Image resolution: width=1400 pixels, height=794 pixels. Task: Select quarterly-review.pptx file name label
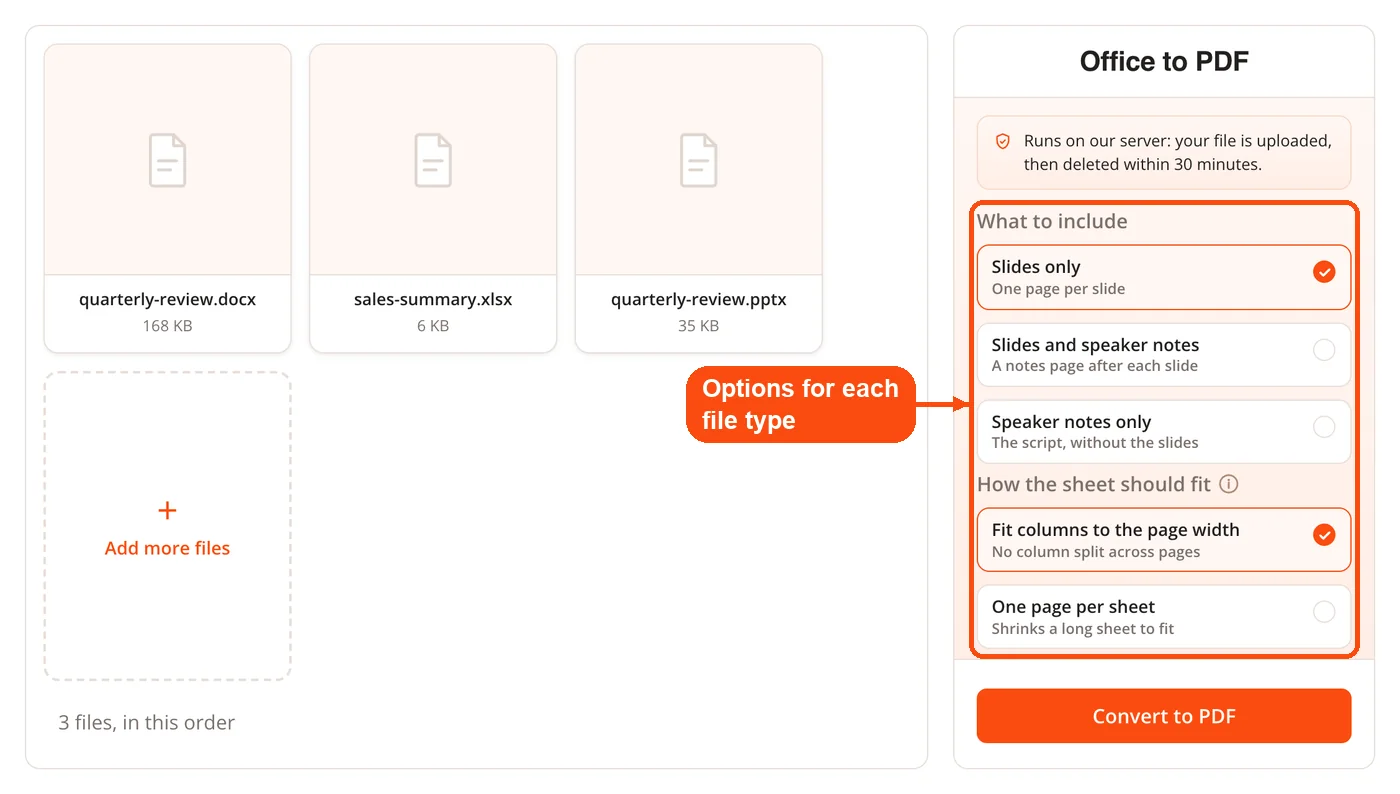click(699, 299)
